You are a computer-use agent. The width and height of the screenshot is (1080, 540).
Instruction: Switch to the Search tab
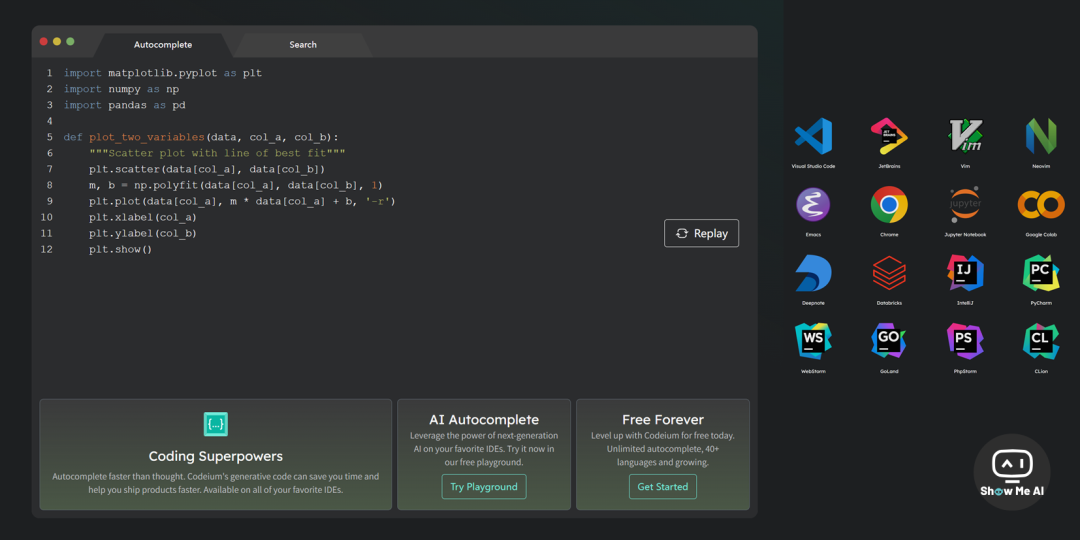click(x=303, y=45)
